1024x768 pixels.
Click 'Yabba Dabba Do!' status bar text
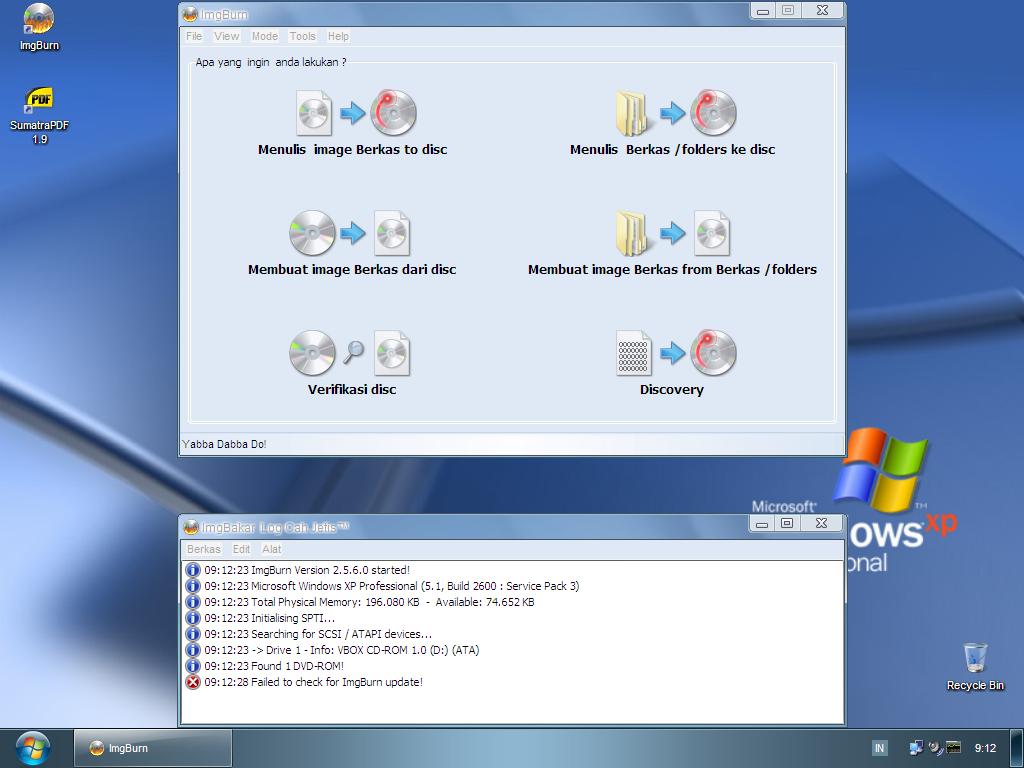(x=225, y=444)
